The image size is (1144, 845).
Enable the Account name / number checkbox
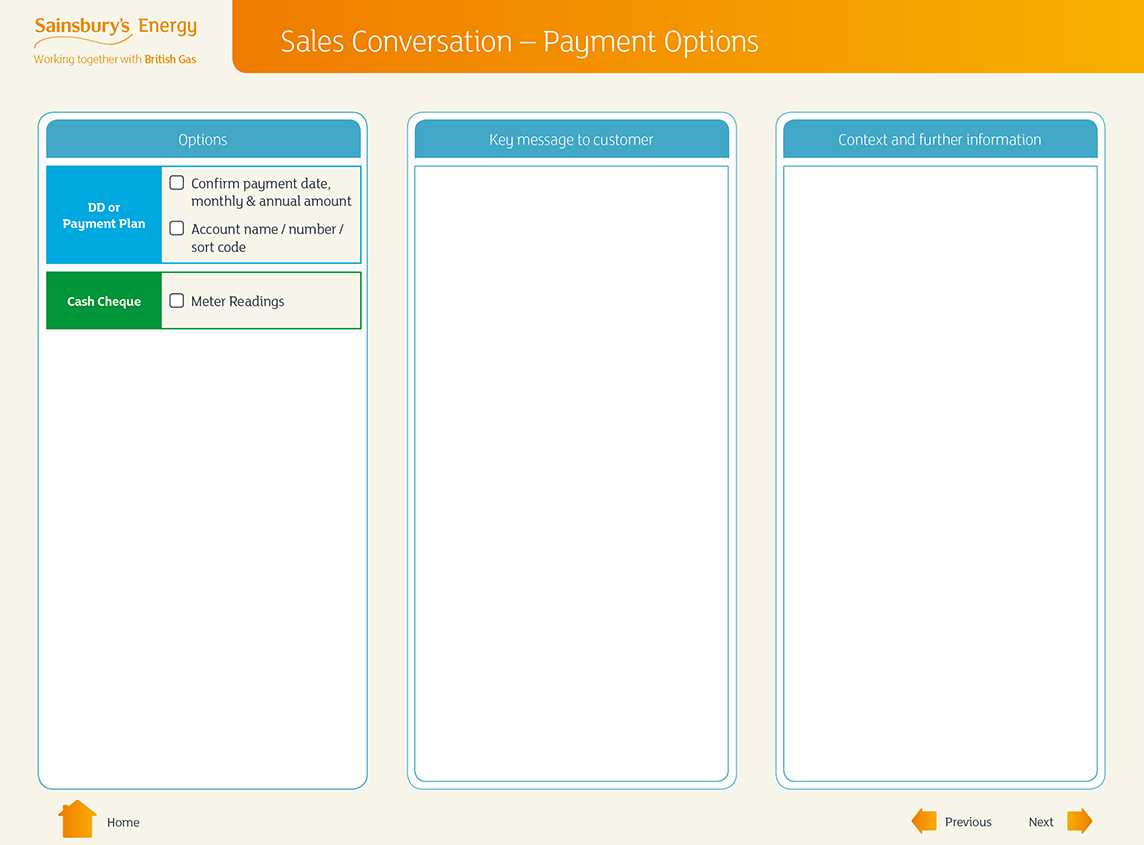click(177, 229)
